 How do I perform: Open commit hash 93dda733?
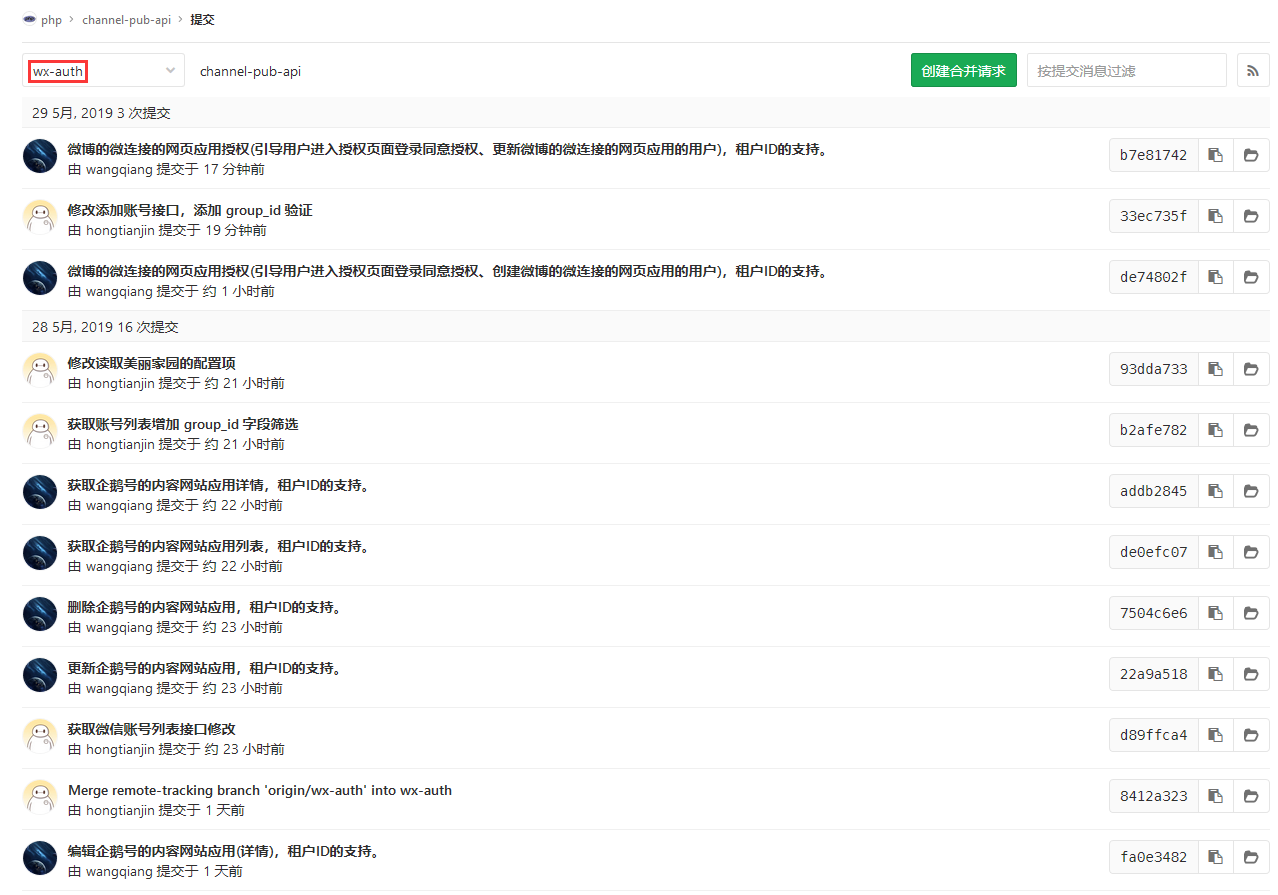tap(1153, 369)
